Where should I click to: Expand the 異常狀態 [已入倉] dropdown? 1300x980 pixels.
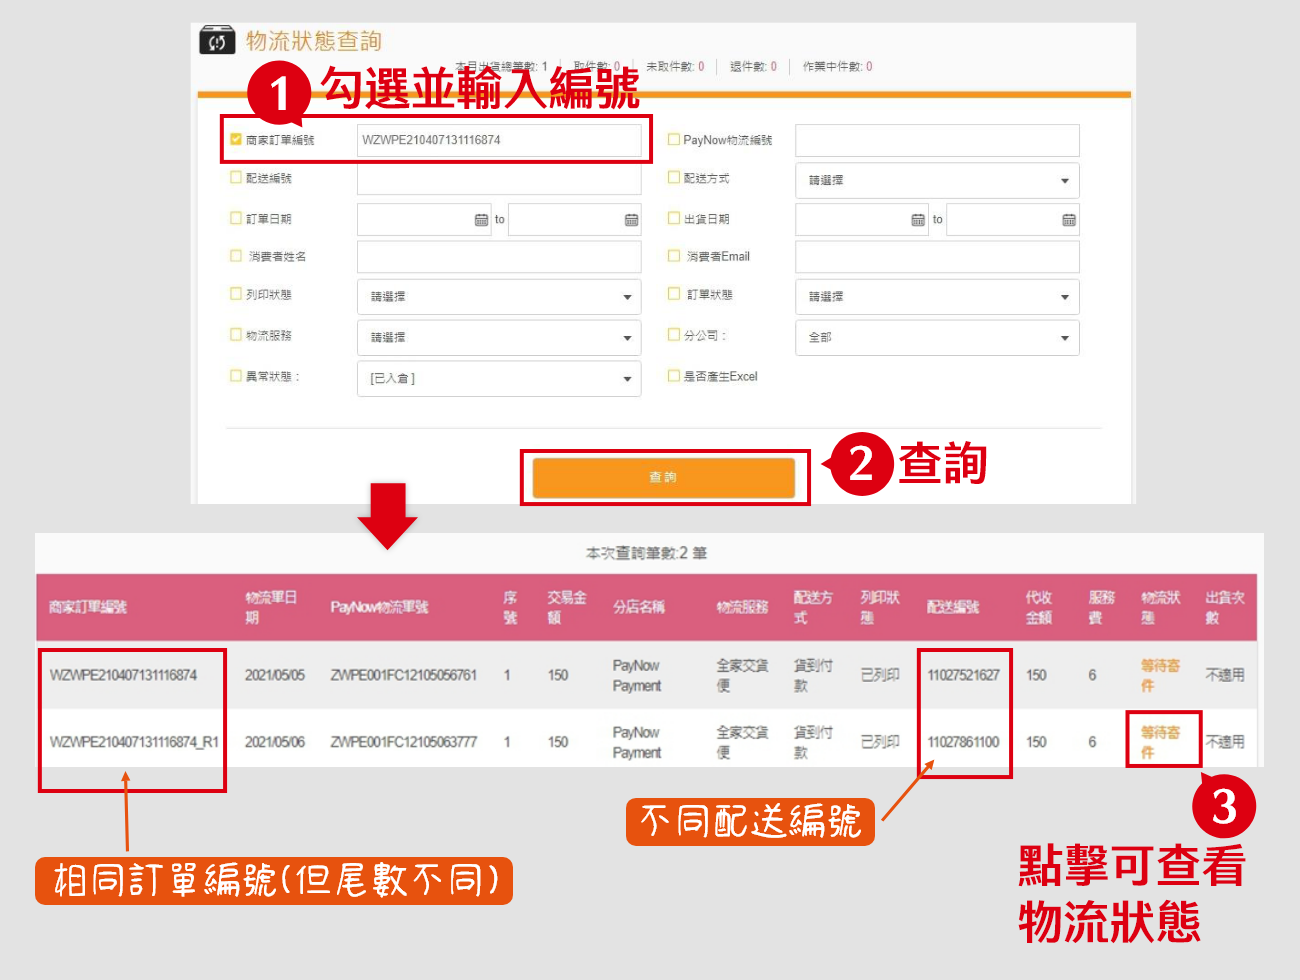[x=499, y=379]
